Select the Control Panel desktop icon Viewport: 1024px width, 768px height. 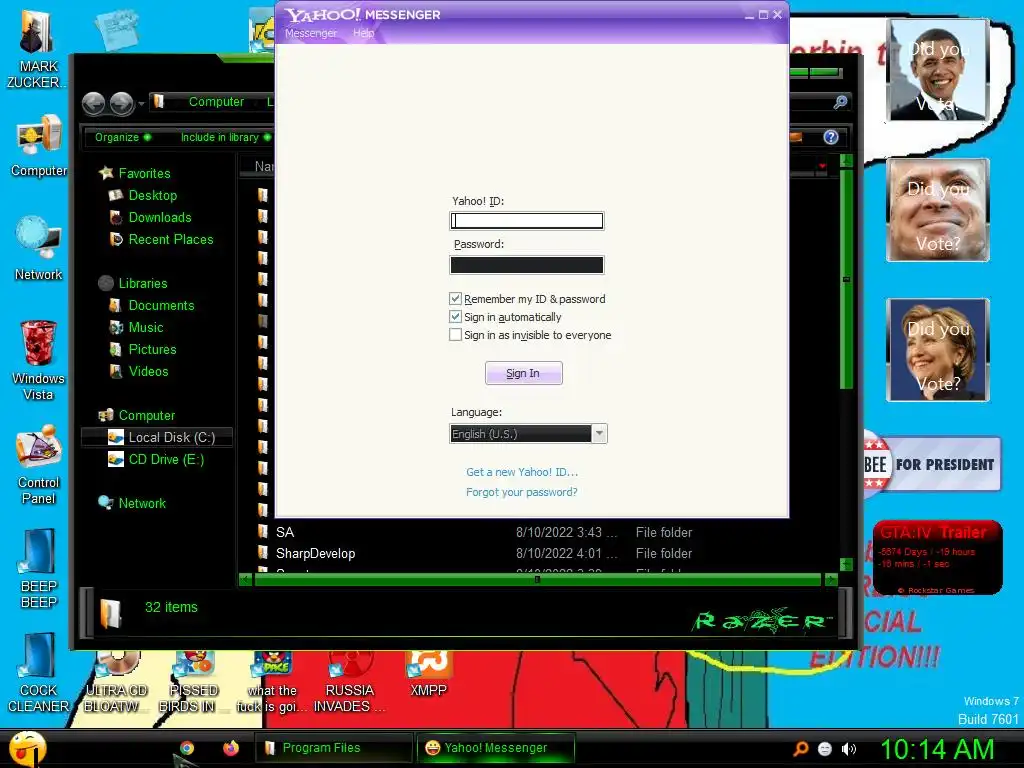(39, 464)
